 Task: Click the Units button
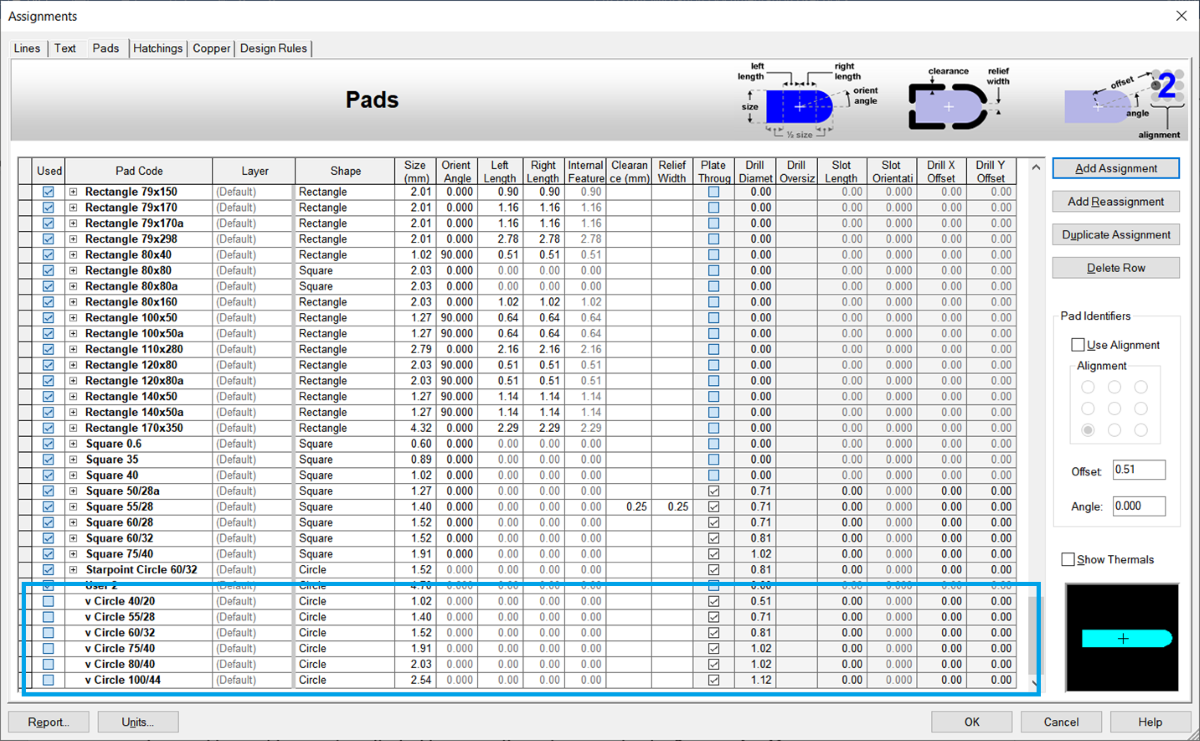click(138, 722)
